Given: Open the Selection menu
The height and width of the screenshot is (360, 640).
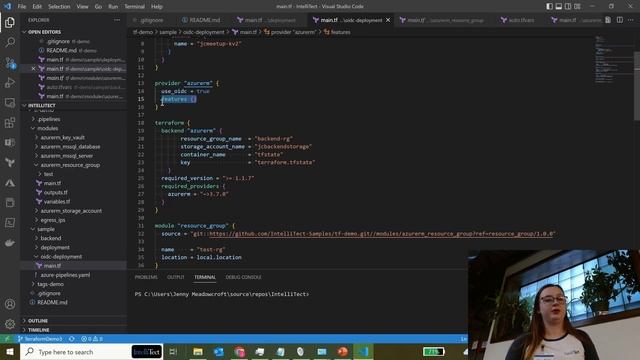Looking at the screenshot, I should coord(59,7).
